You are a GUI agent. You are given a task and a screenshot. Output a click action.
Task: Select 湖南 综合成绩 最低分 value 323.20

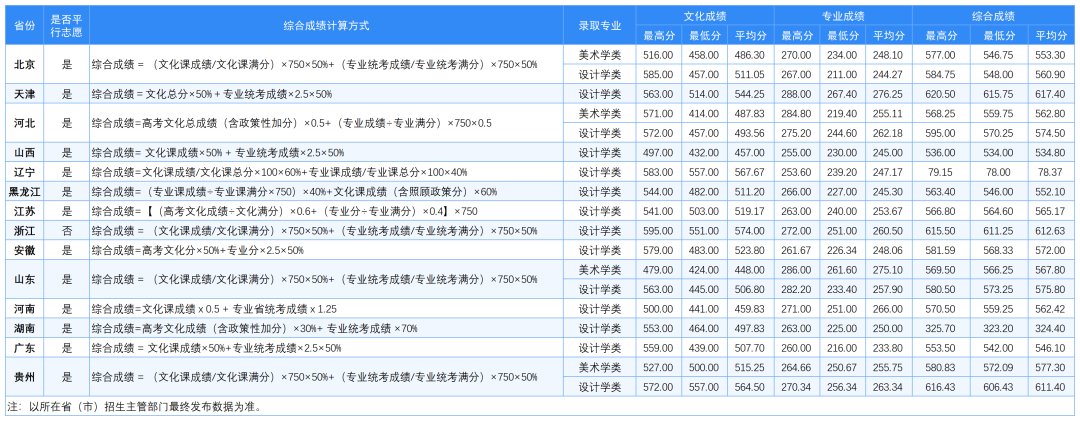pyautogui.click(x=999, y=328)
